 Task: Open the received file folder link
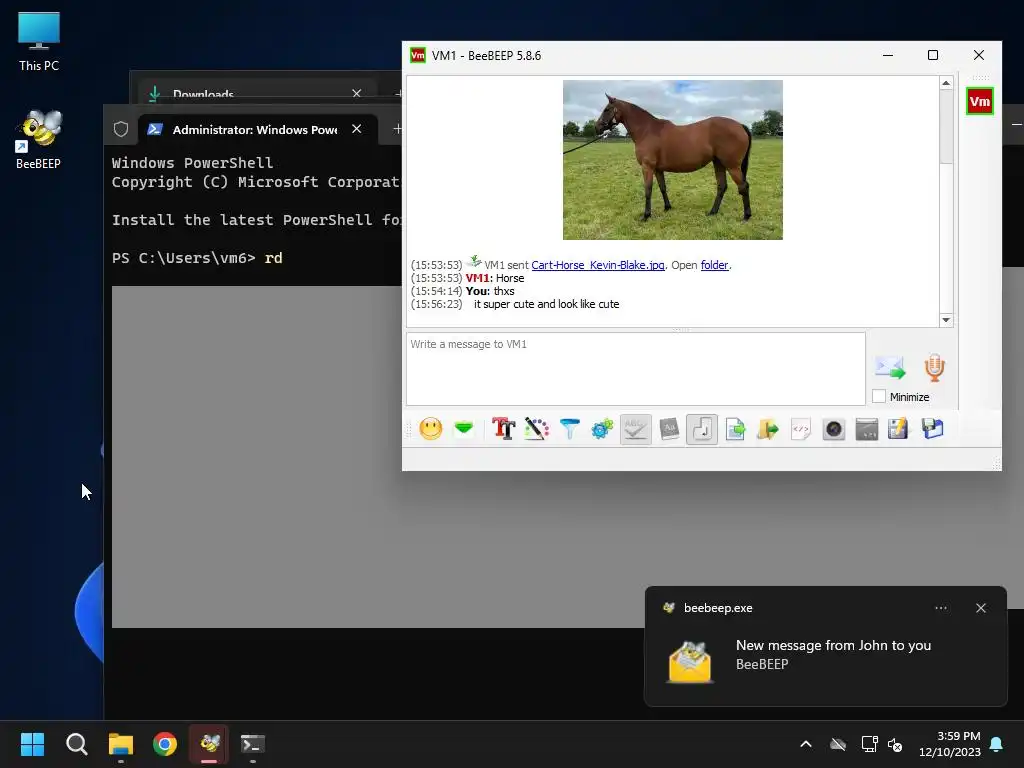point(714,265)
